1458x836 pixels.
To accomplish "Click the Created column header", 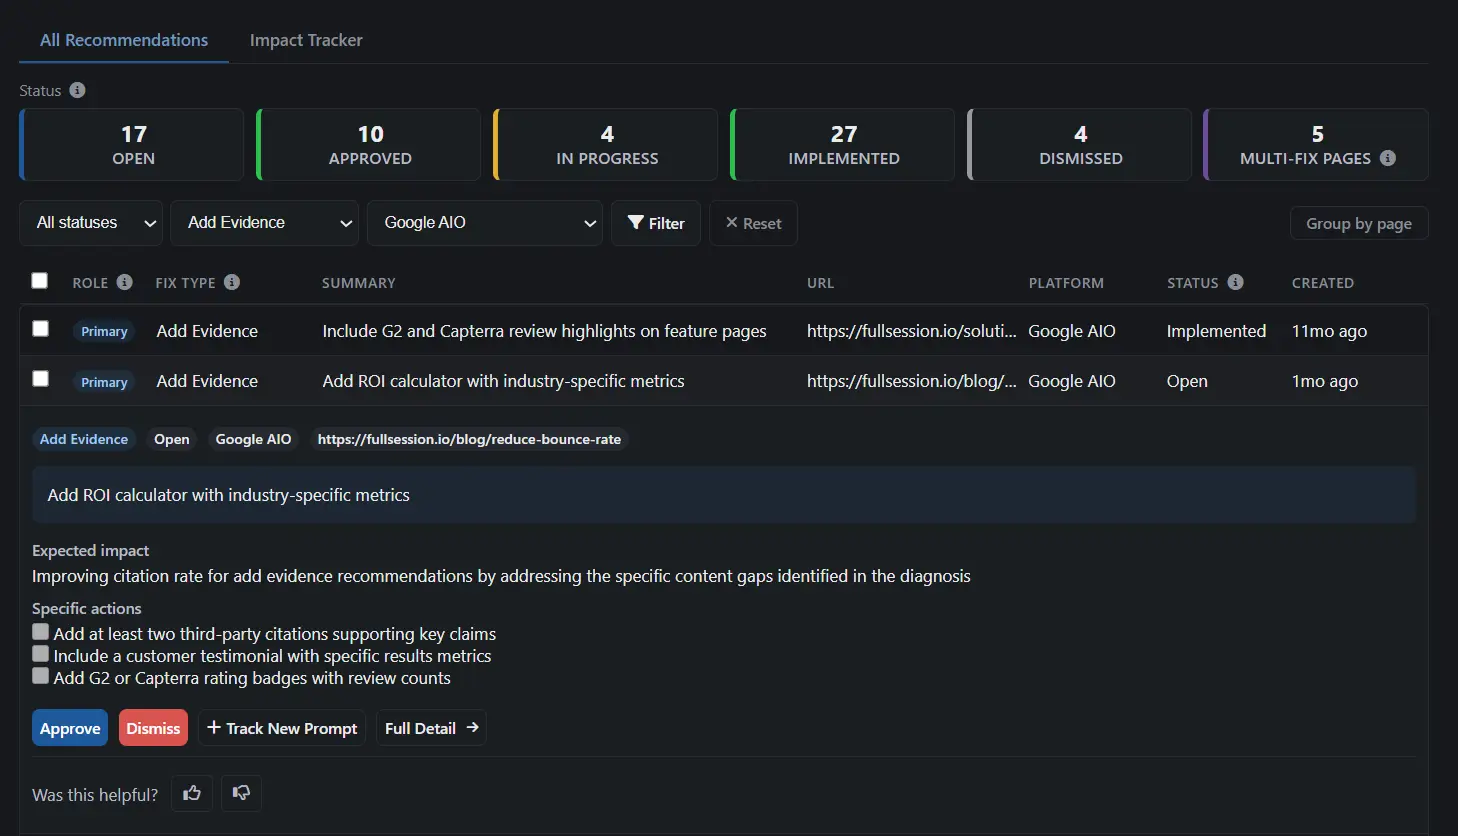I will click(x=1323, y=283).
